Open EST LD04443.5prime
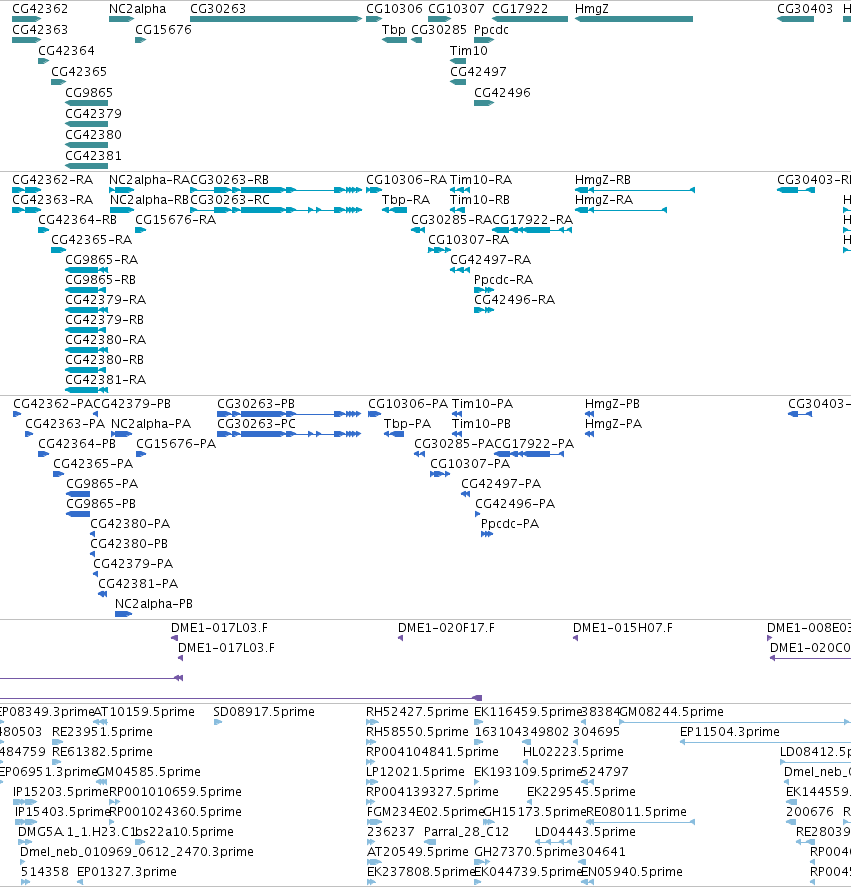The width and height of the screenshot is (851, 887). tap(585, 832)
